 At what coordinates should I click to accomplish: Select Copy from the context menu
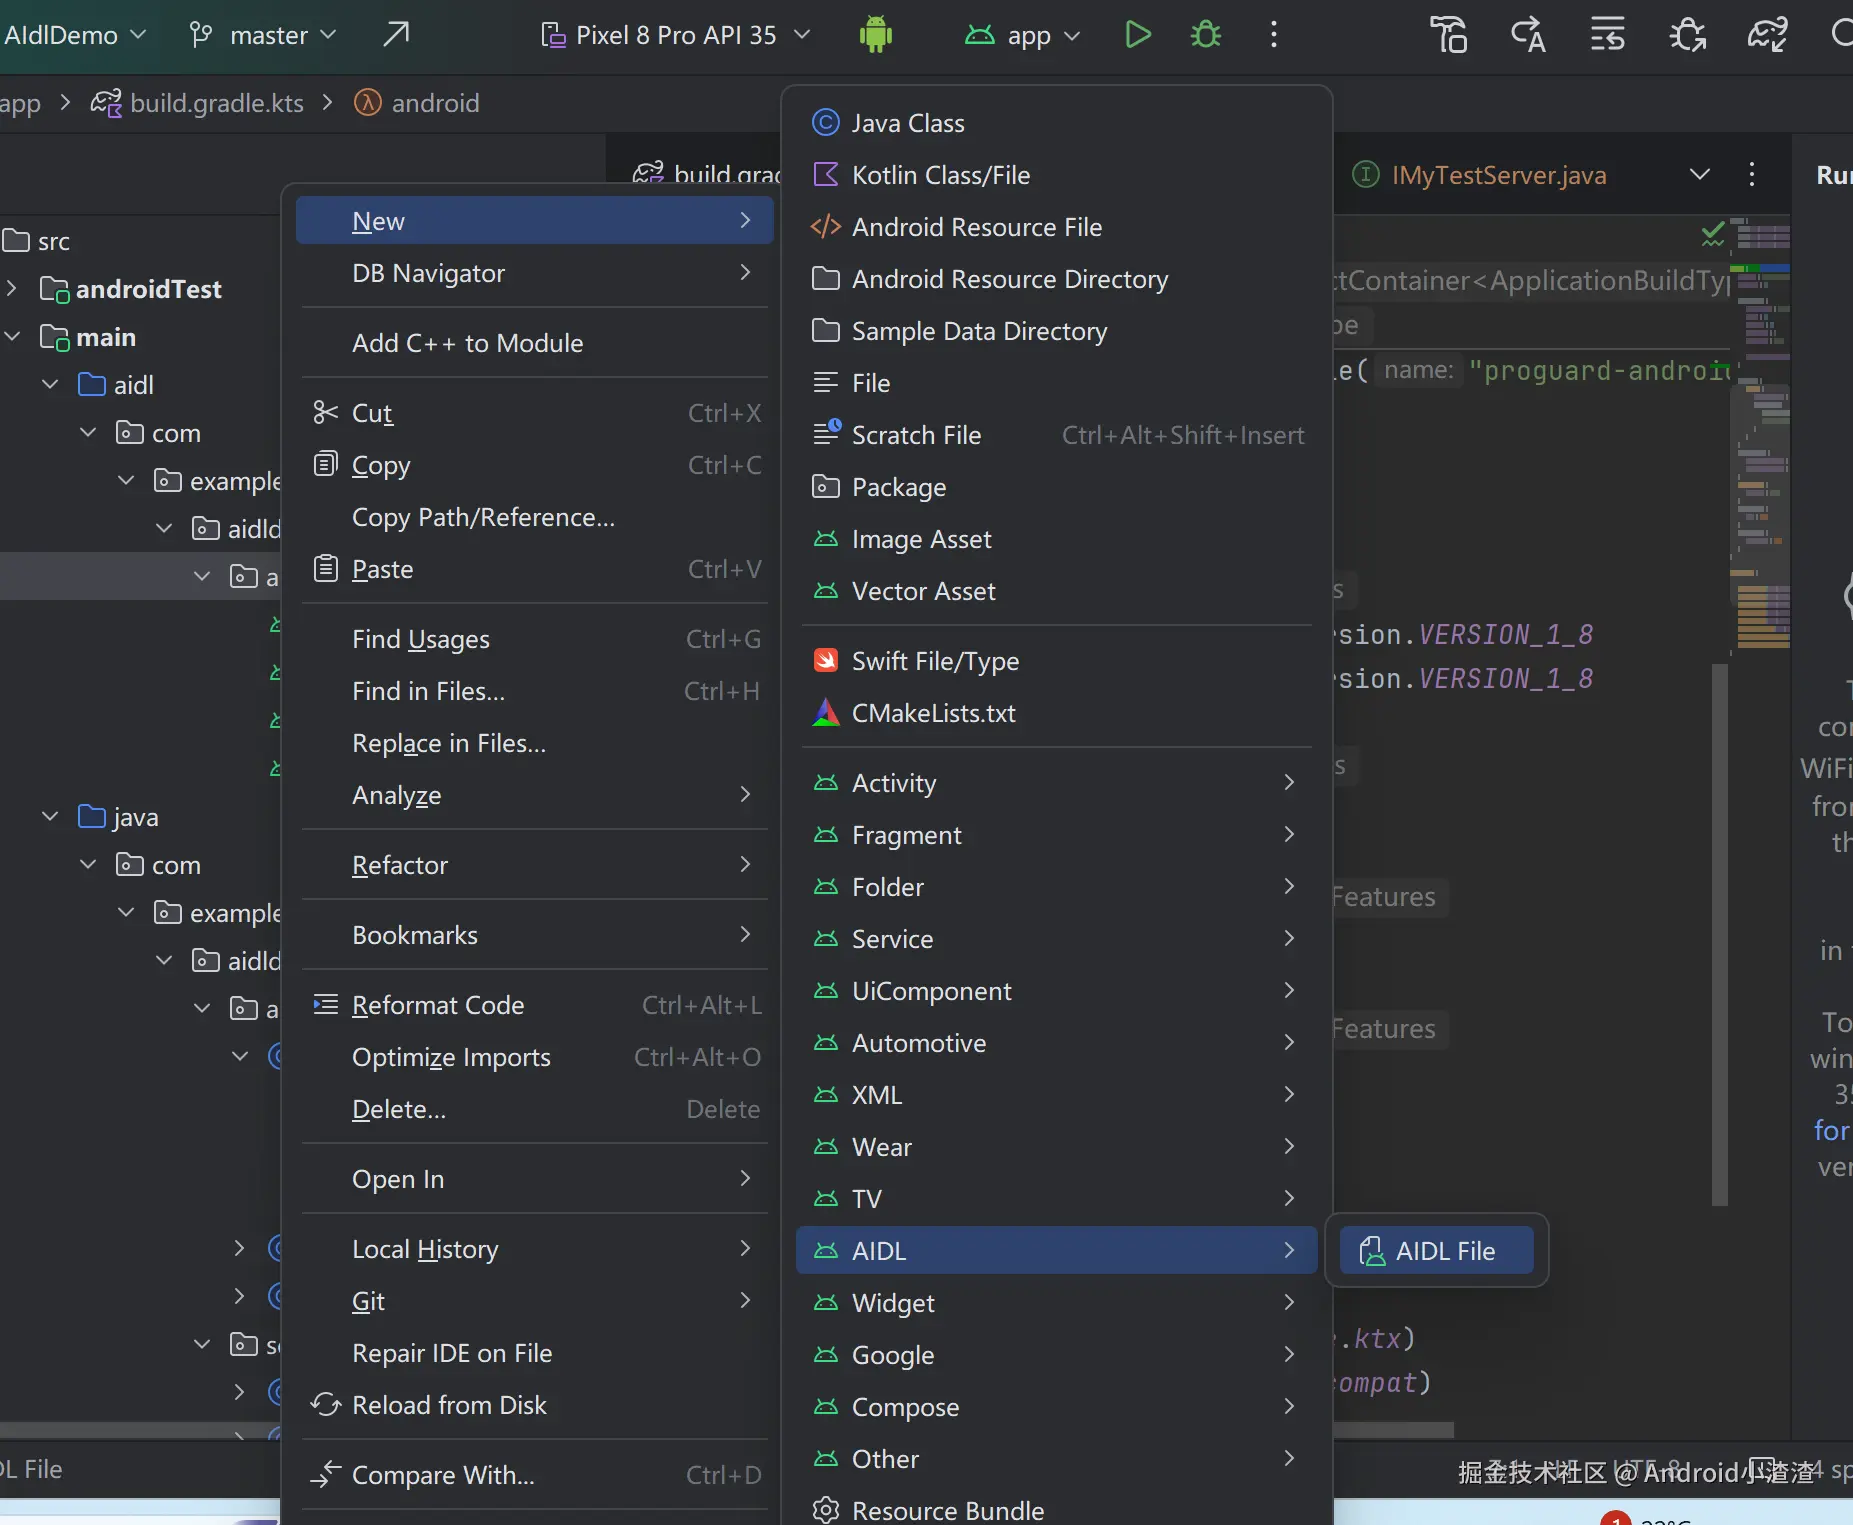click(535, 465)
